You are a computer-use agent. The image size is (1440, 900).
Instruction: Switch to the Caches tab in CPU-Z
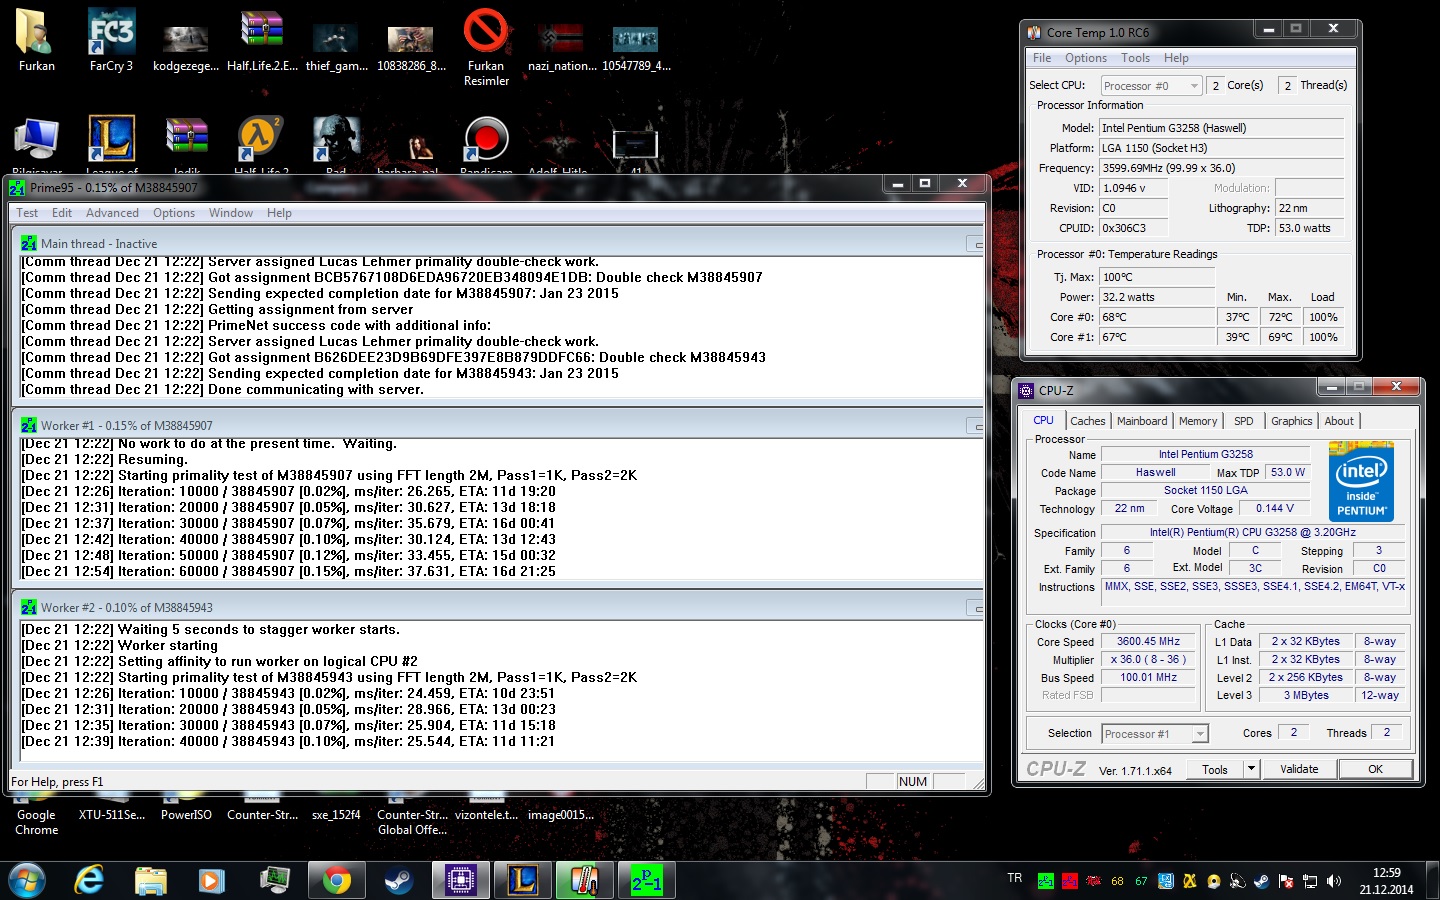(x=1087, y=421)
